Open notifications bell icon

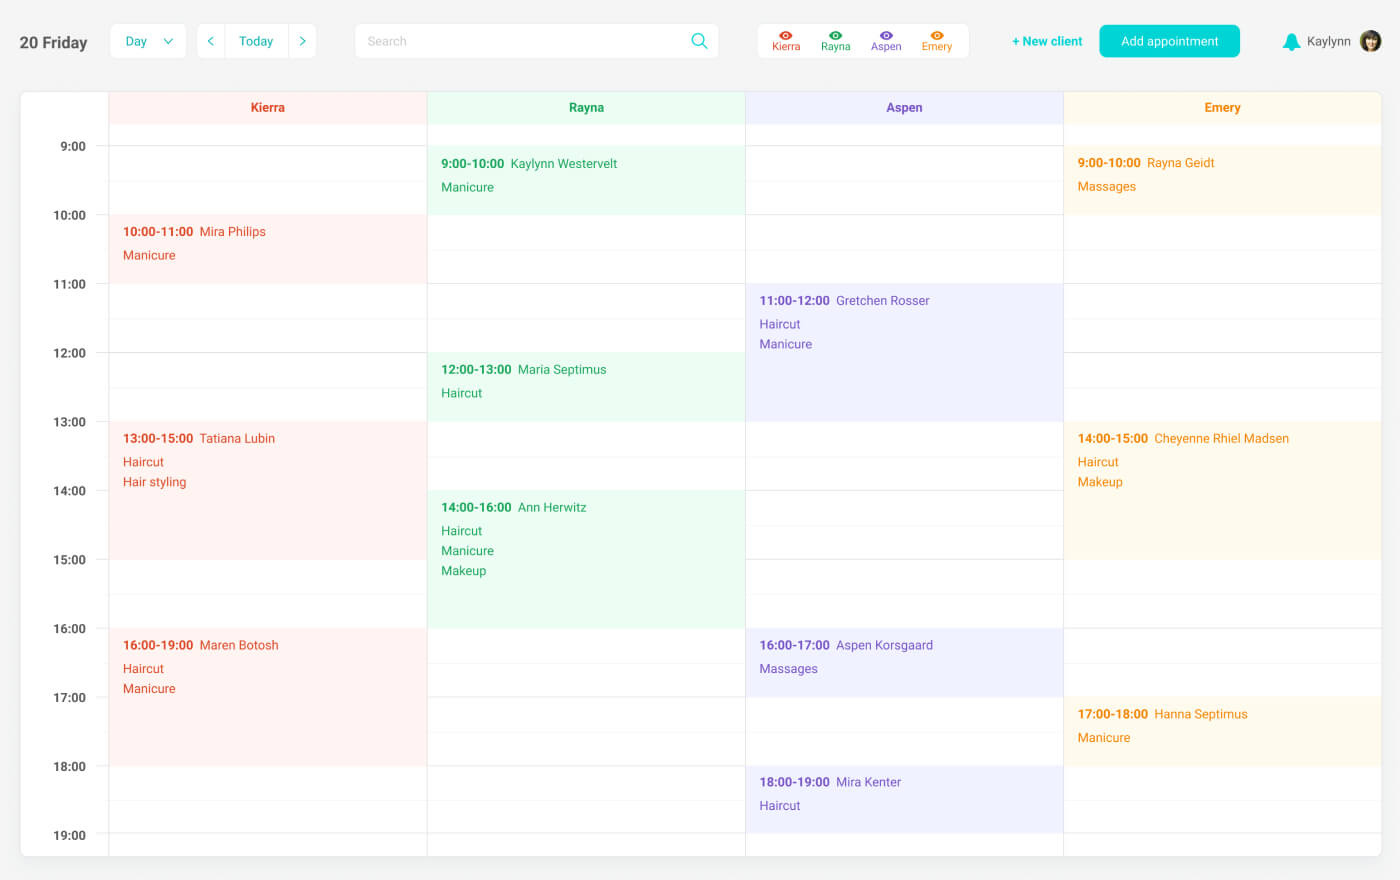(x=1291, y=42)
